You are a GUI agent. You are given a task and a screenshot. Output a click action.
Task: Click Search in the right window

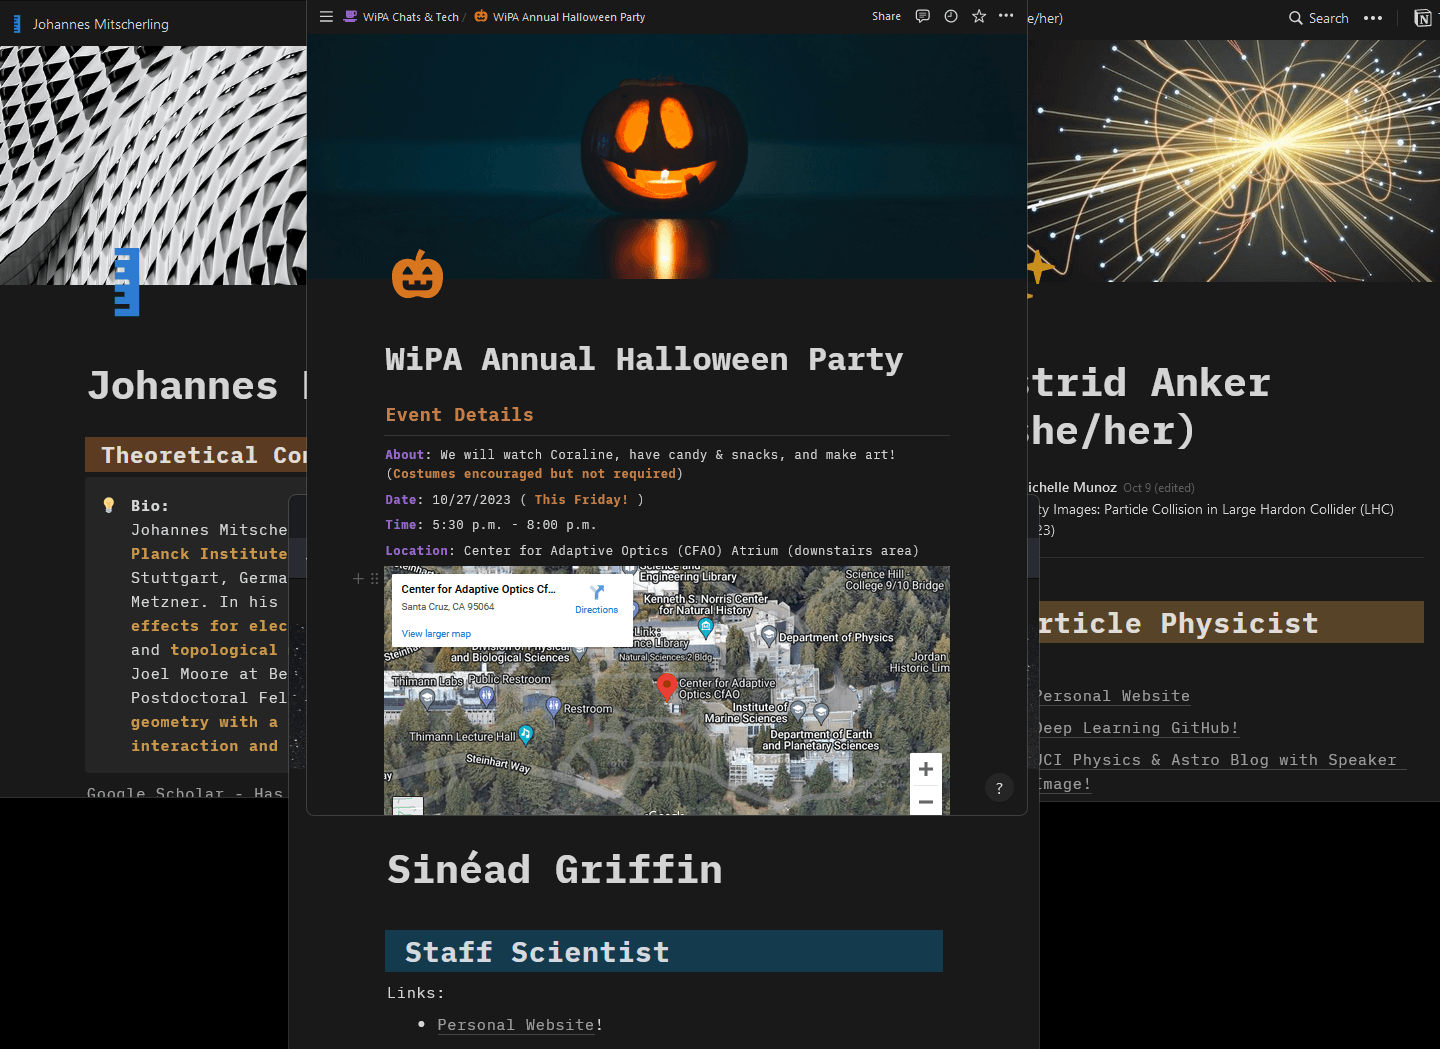[1318, 18]
